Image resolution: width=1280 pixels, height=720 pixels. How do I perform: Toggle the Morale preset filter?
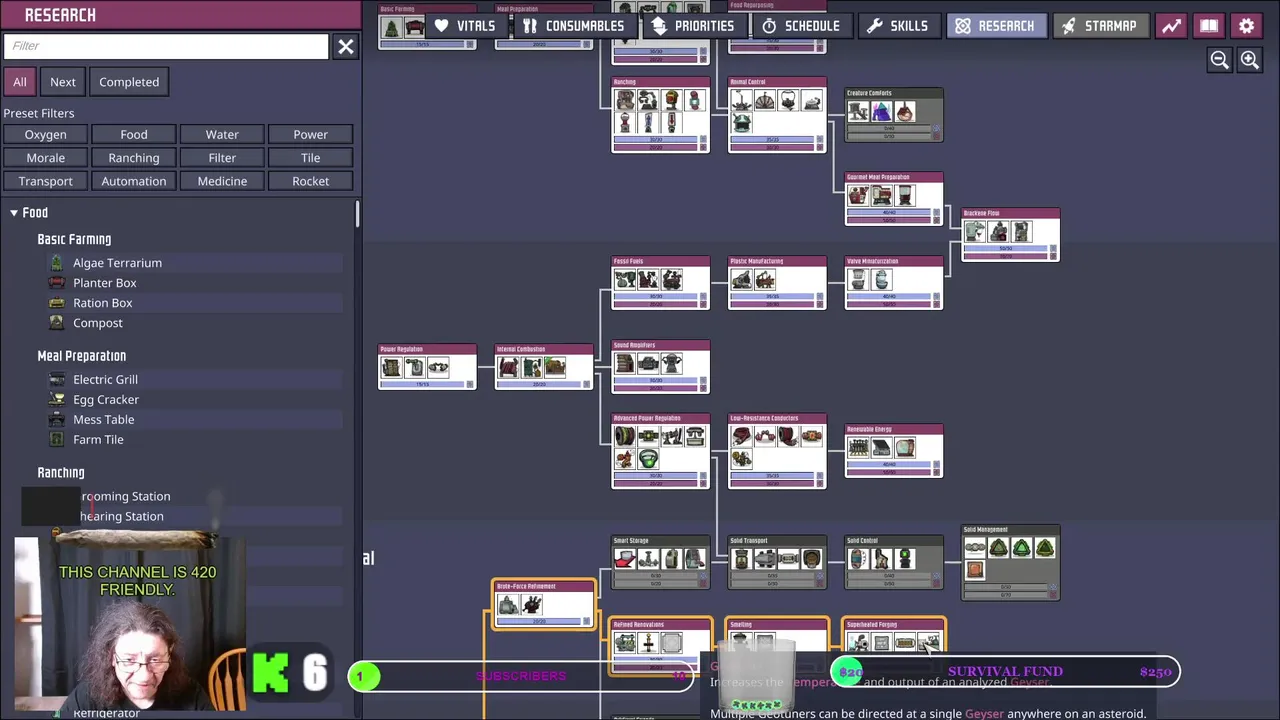pos(46,158)
